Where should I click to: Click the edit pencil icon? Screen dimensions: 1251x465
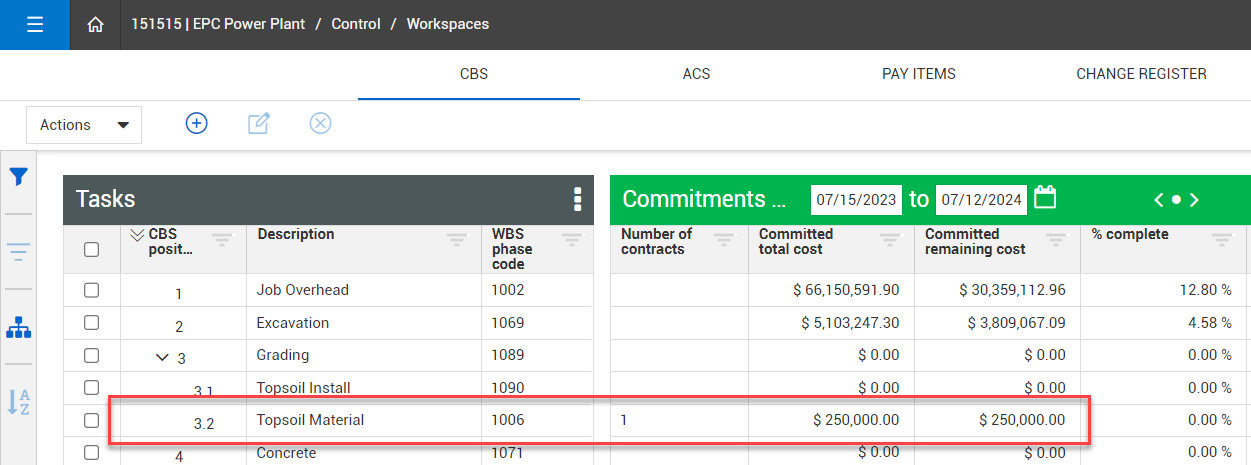258,123
